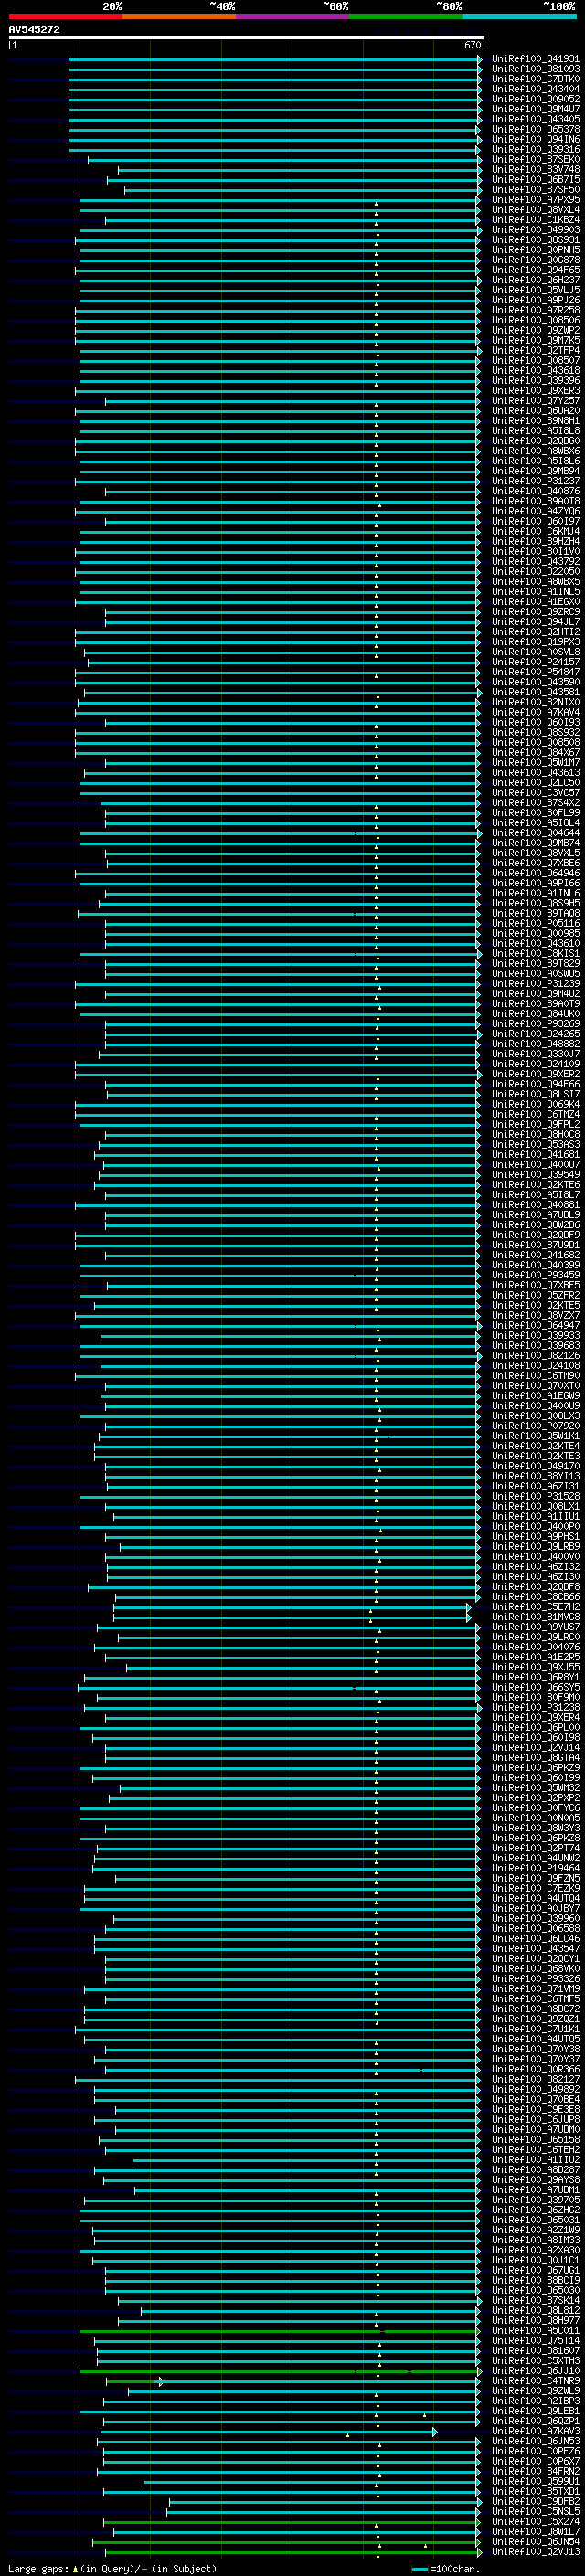The width and height of the screenshot is (585, 2576).
Task: Select hit label UniRef100_C9E3E8
Action: (535, 2109)
